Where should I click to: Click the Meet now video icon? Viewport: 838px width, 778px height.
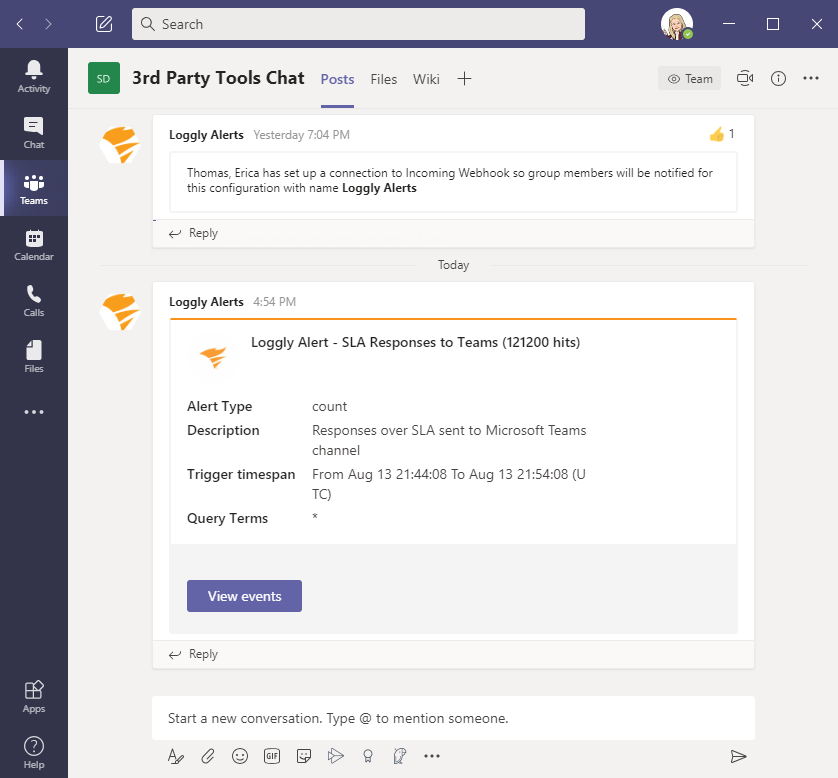click(x=744, y=79)
